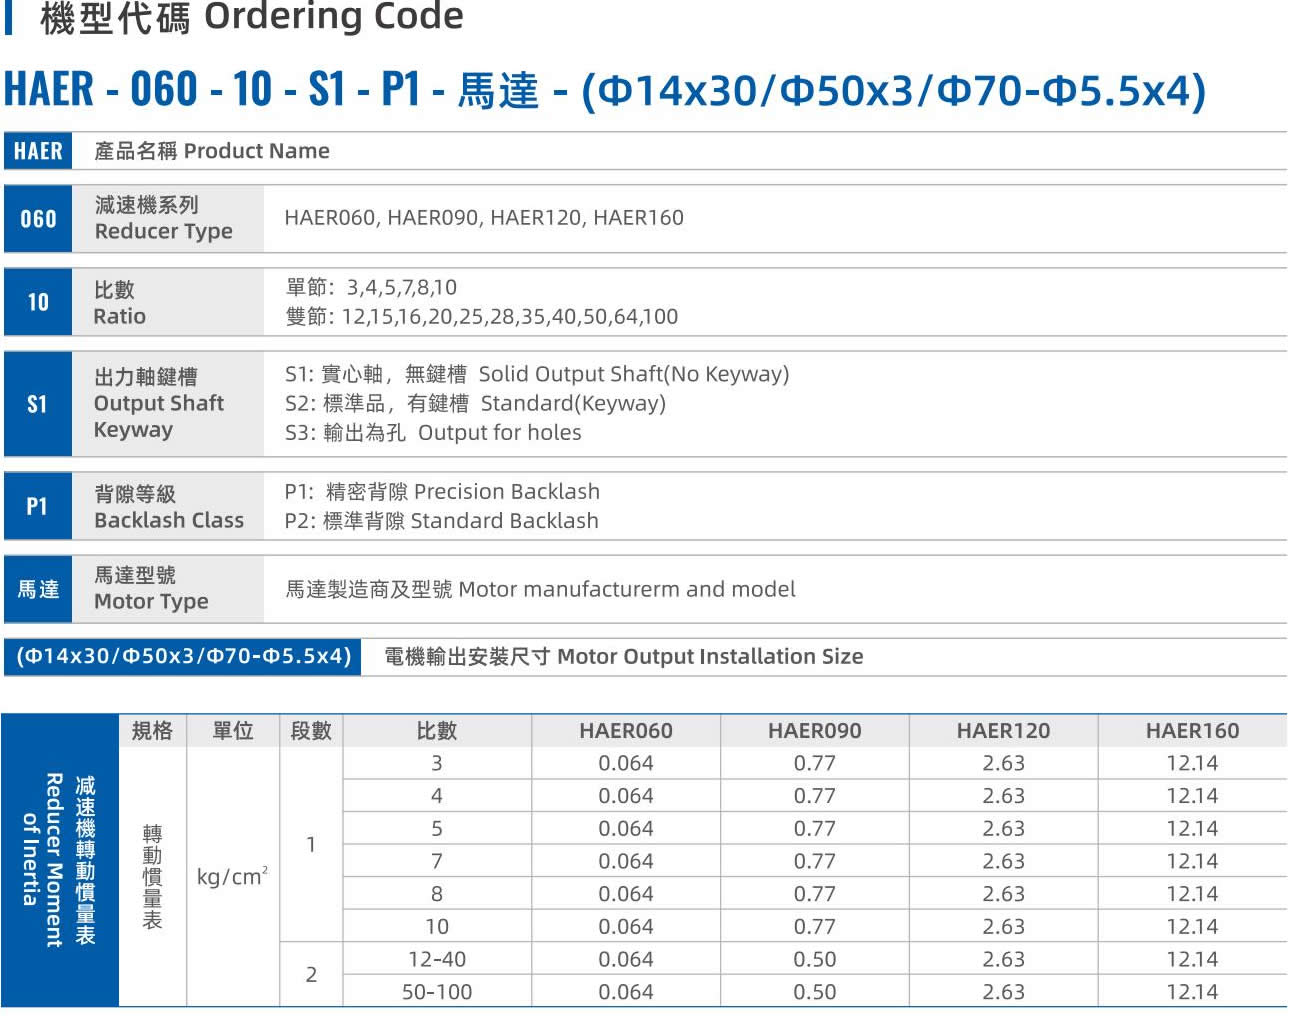Click HAER090 value 0.50 in 12-40 row
1299x1024 pixels.
[815, 960]
